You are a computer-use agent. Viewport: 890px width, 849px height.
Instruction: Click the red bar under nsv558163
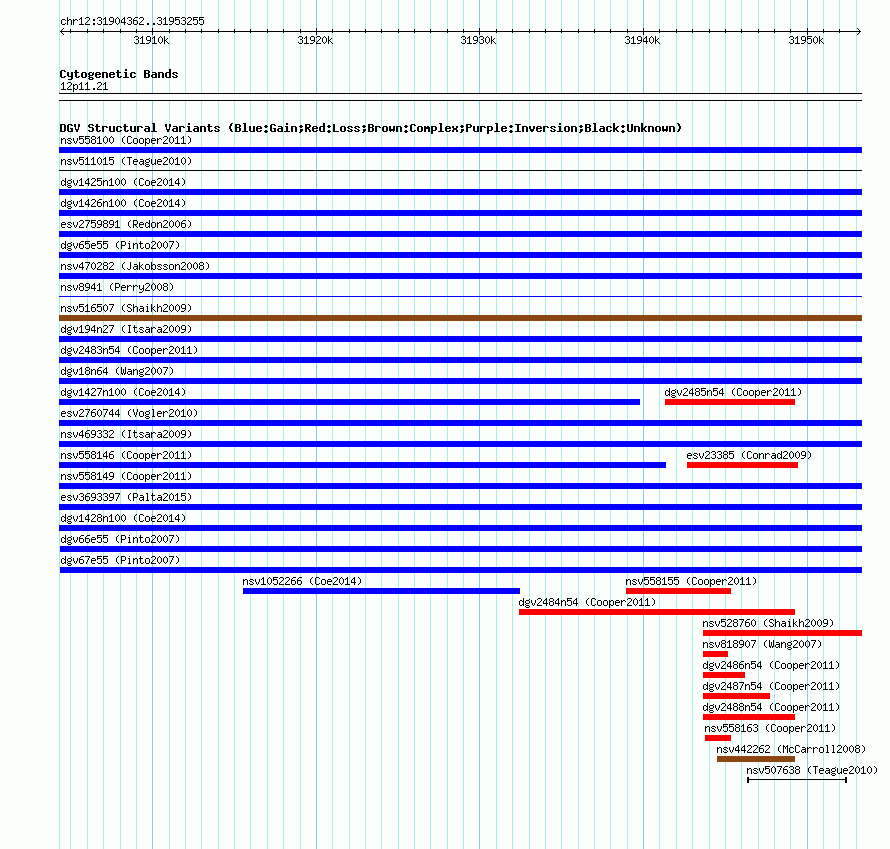click(x=717, y=738)
